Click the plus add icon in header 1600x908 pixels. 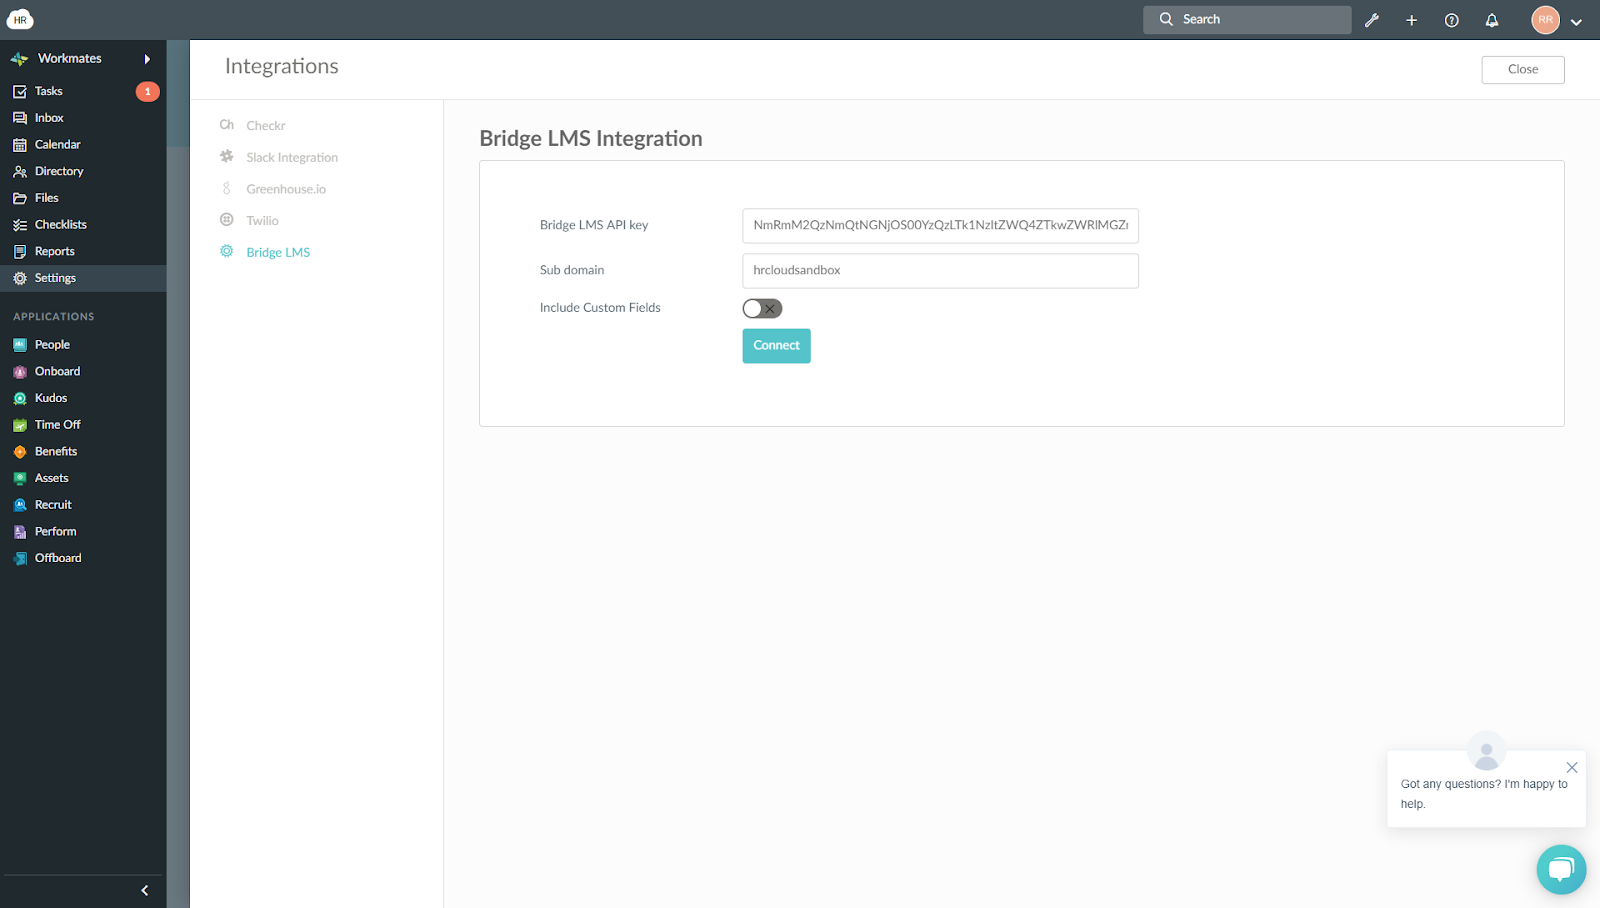1412,20
